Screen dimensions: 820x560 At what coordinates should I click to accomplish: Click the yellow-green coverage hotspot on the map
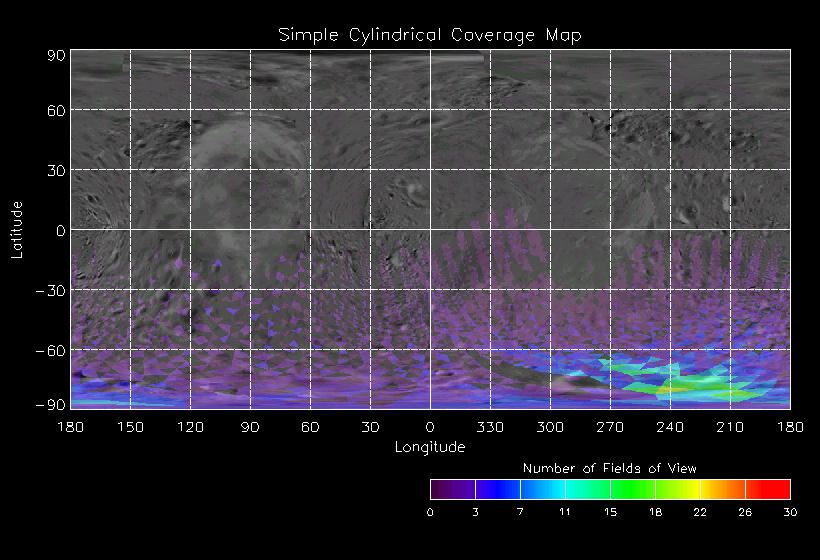[672, 388]
